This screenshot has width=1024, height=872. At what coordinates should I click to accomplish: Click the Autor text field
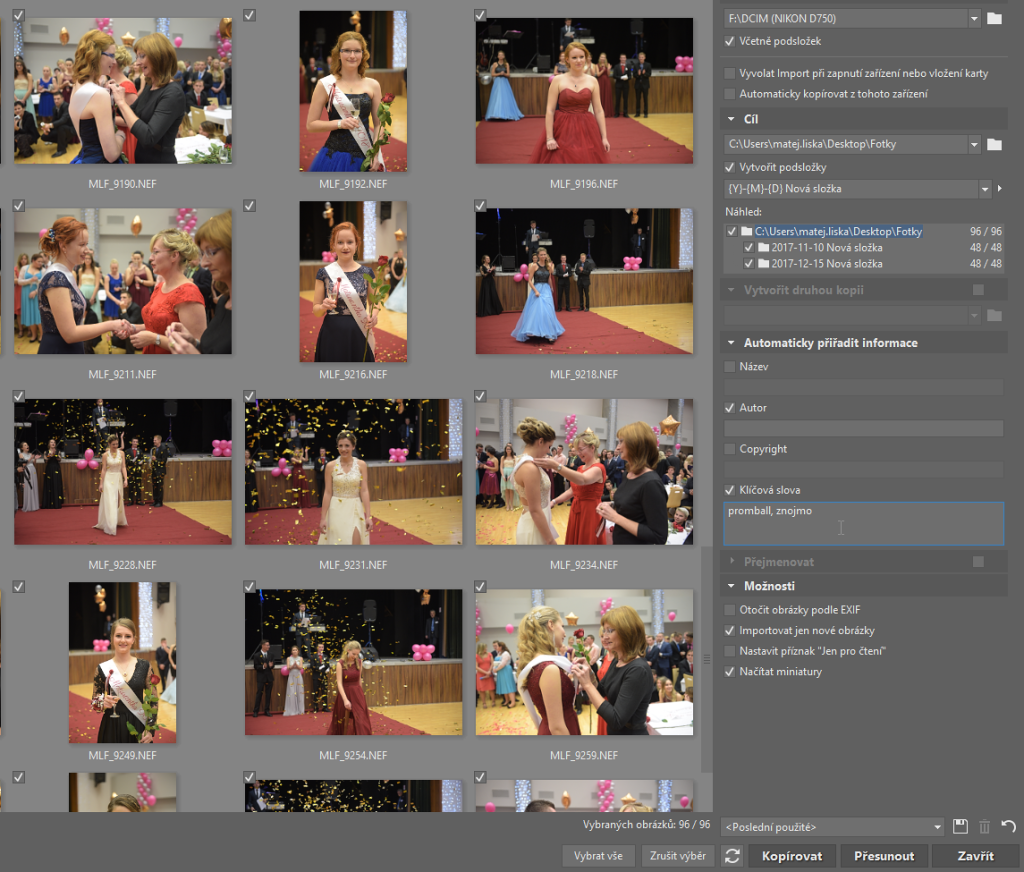point(863,428)
